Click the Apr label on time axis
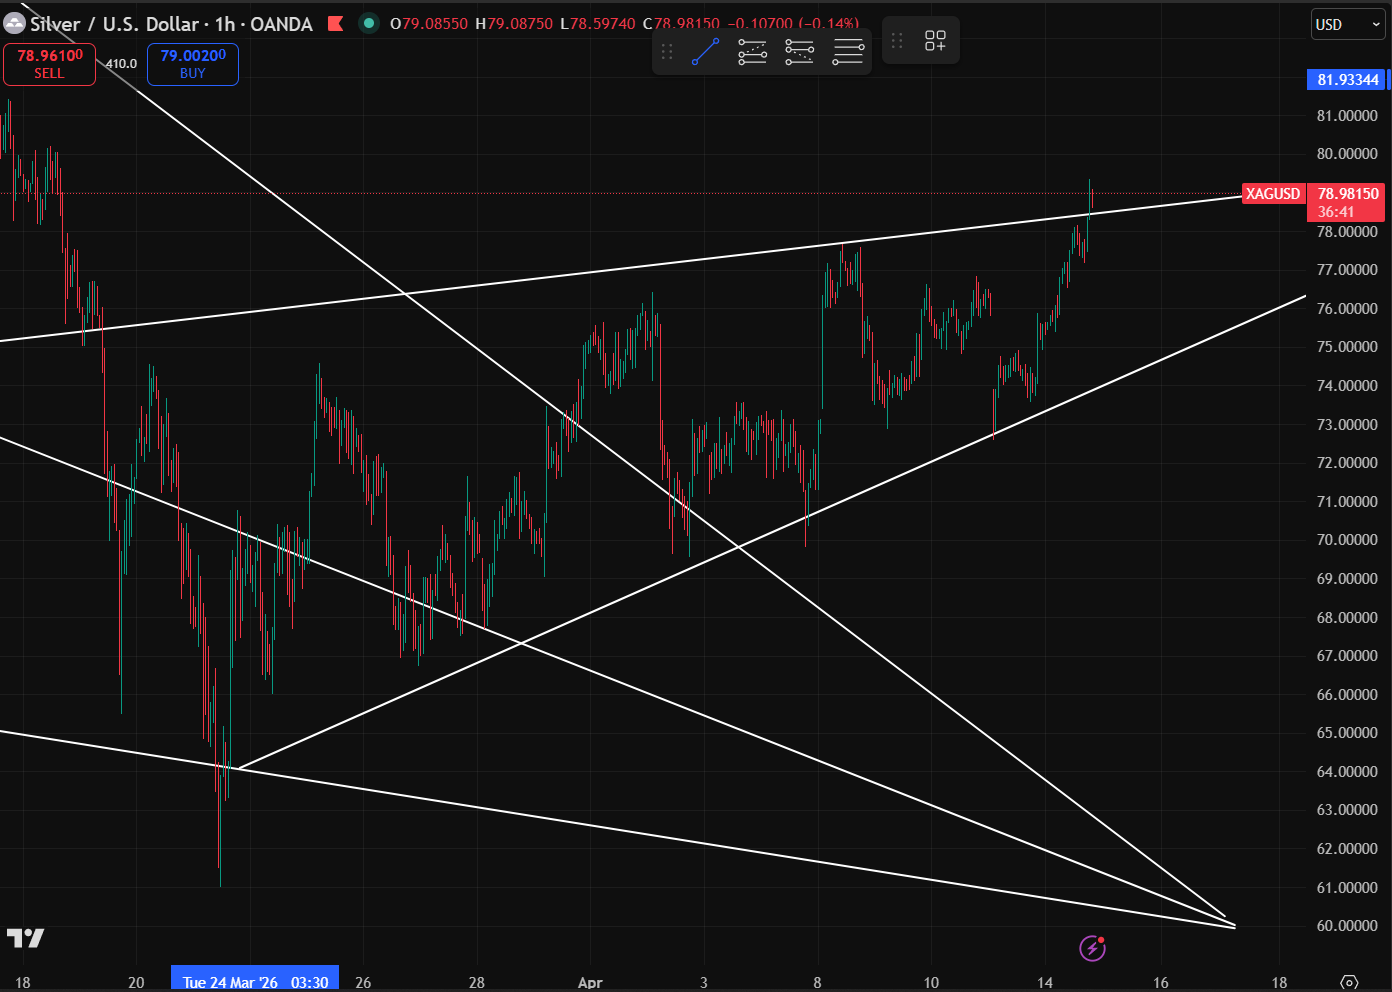Screen dimensions: 1392x992 [x=590, y=982]
